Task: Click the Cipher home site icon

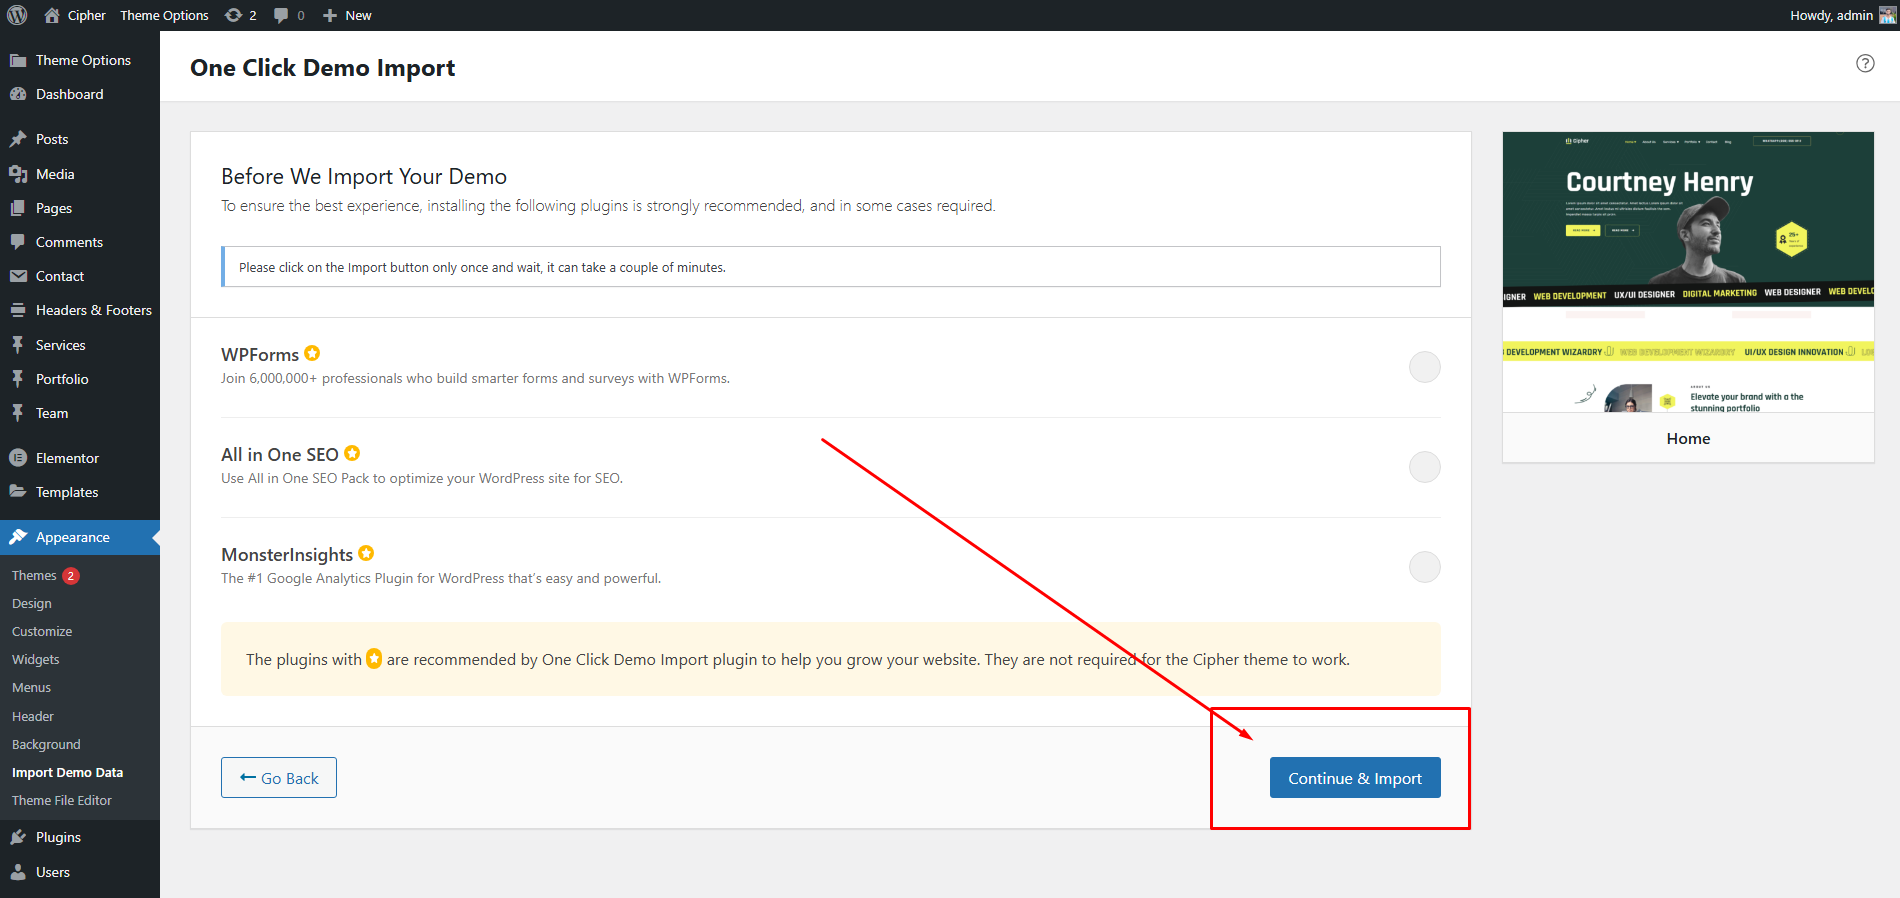Action: 52,15
